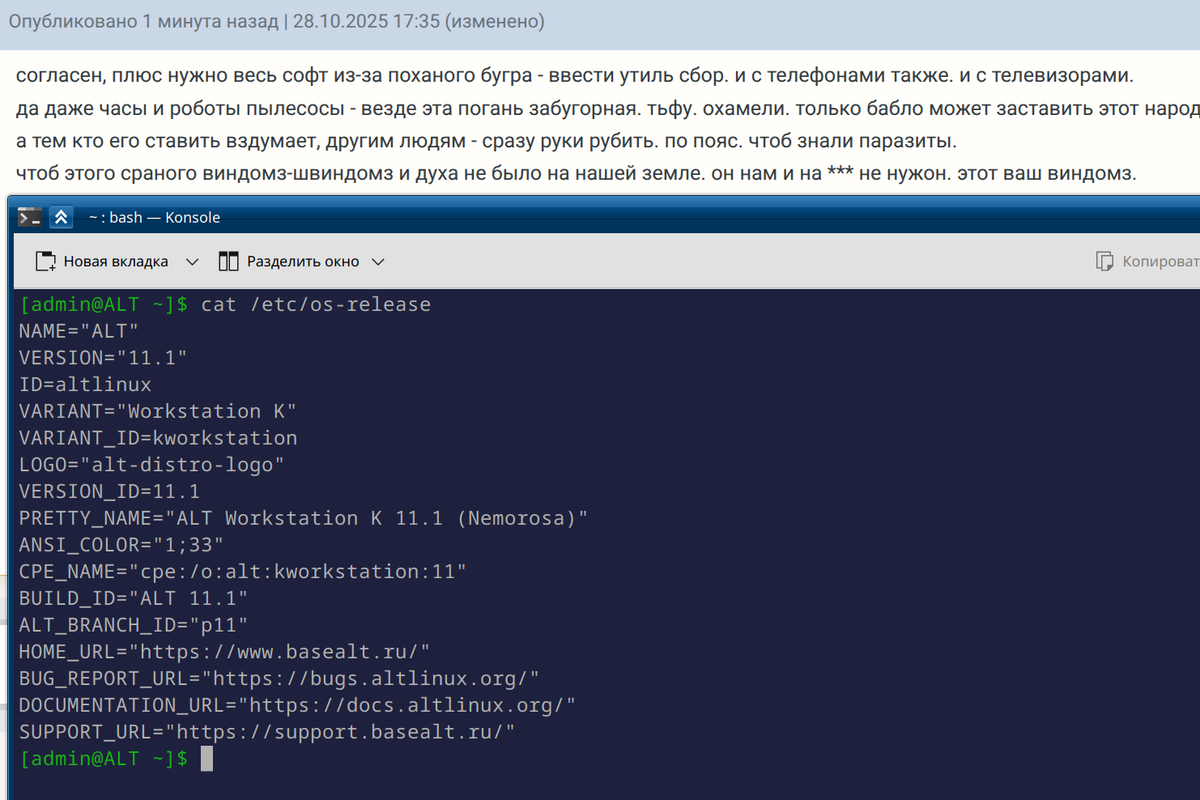Expand the Разделить окно dropdown arrow
1200x800 pixels.
click(x=378, y=262)
